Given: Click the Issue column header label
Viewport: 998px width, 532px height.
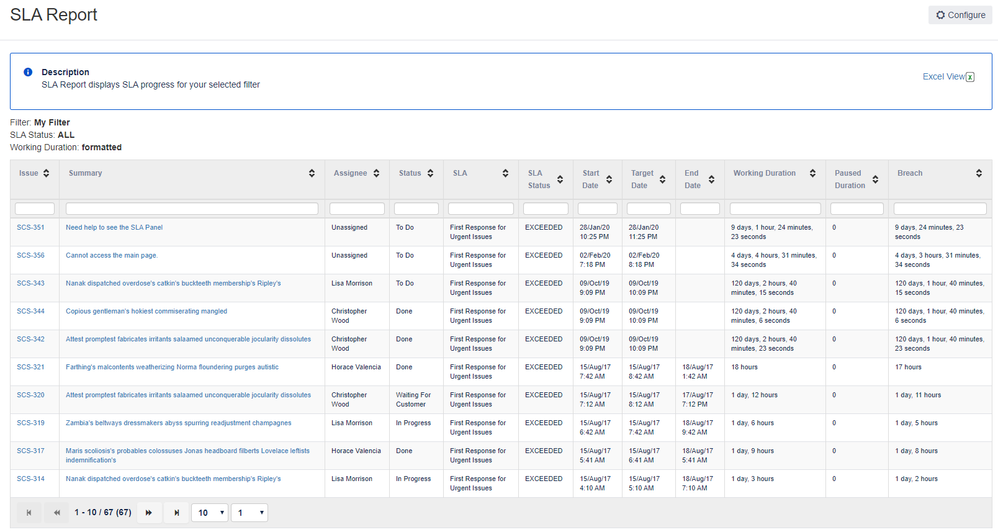Looking at the screenshot, I should (x=29, y=173).
